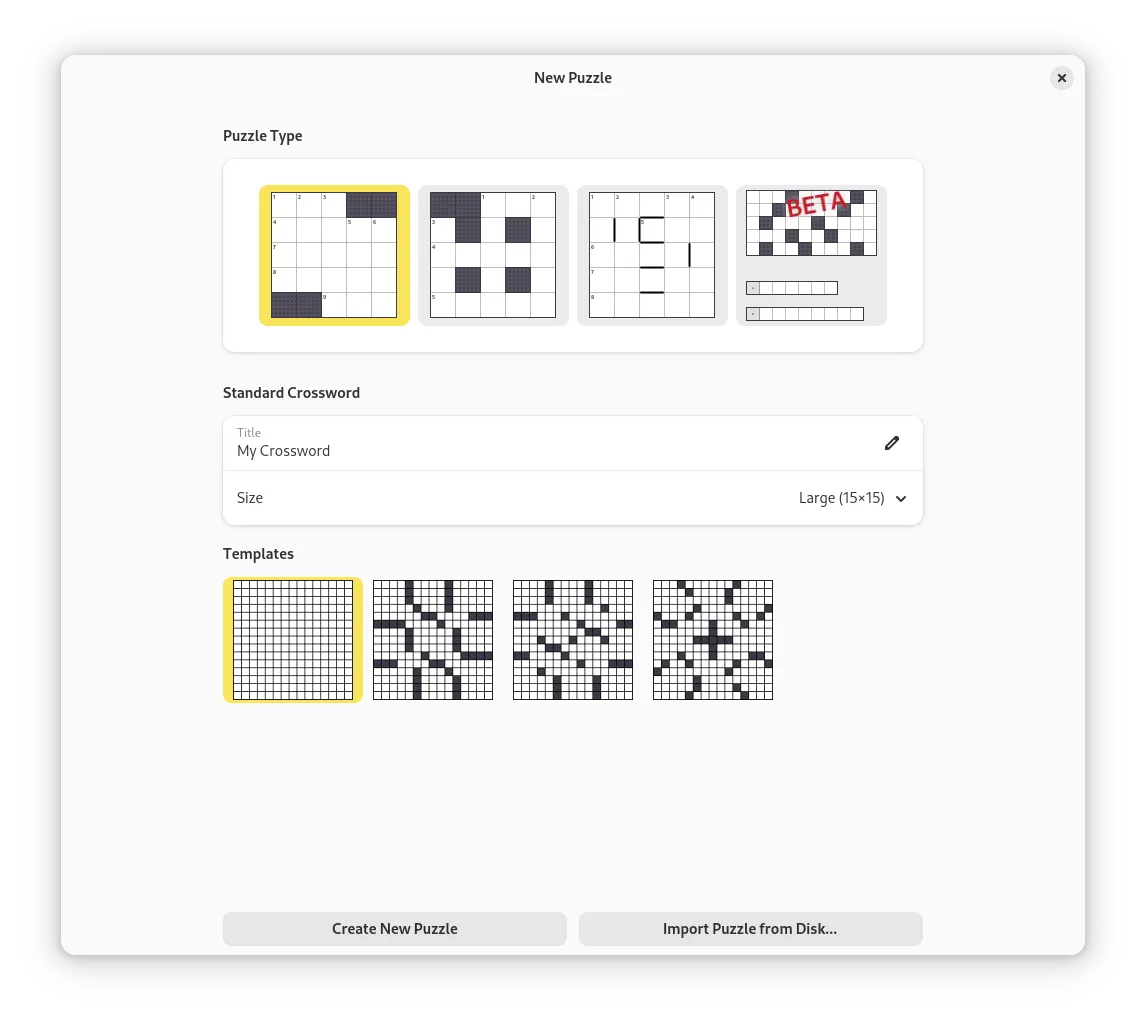The image size is (1146, 1022).
Task: Pick the template with a plus-shaped center
Action: click(712, 639)
